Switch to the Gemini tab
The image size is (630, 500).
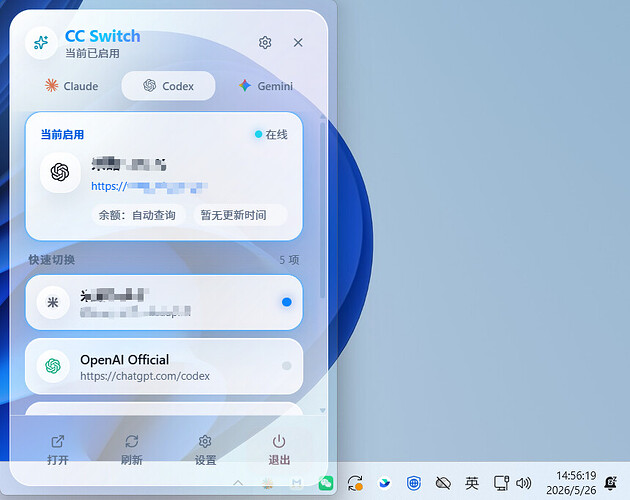click(x=266, y=86)
